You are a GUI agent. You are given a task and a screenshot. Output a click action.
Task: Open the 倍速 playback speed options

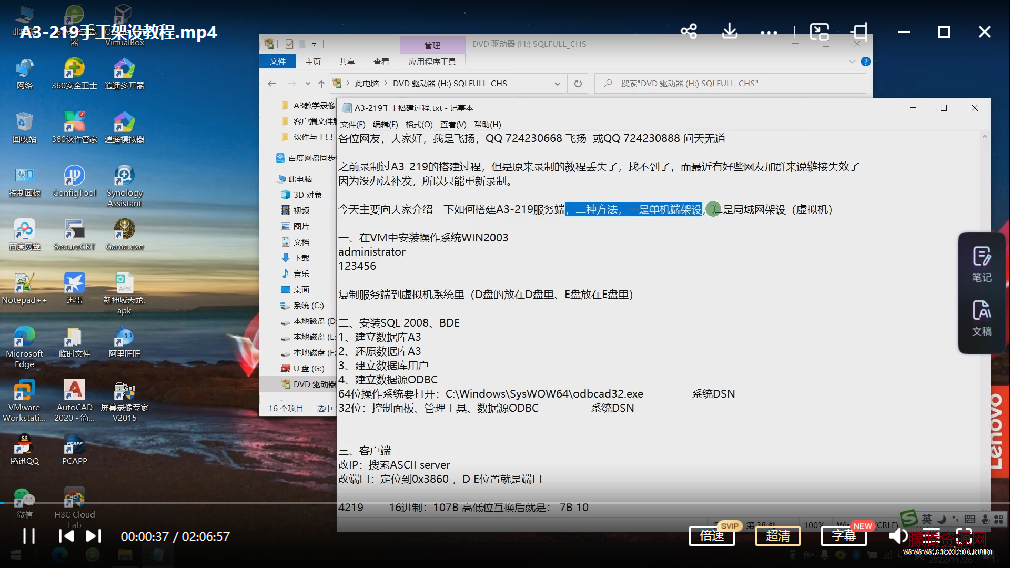pos(712,536)
